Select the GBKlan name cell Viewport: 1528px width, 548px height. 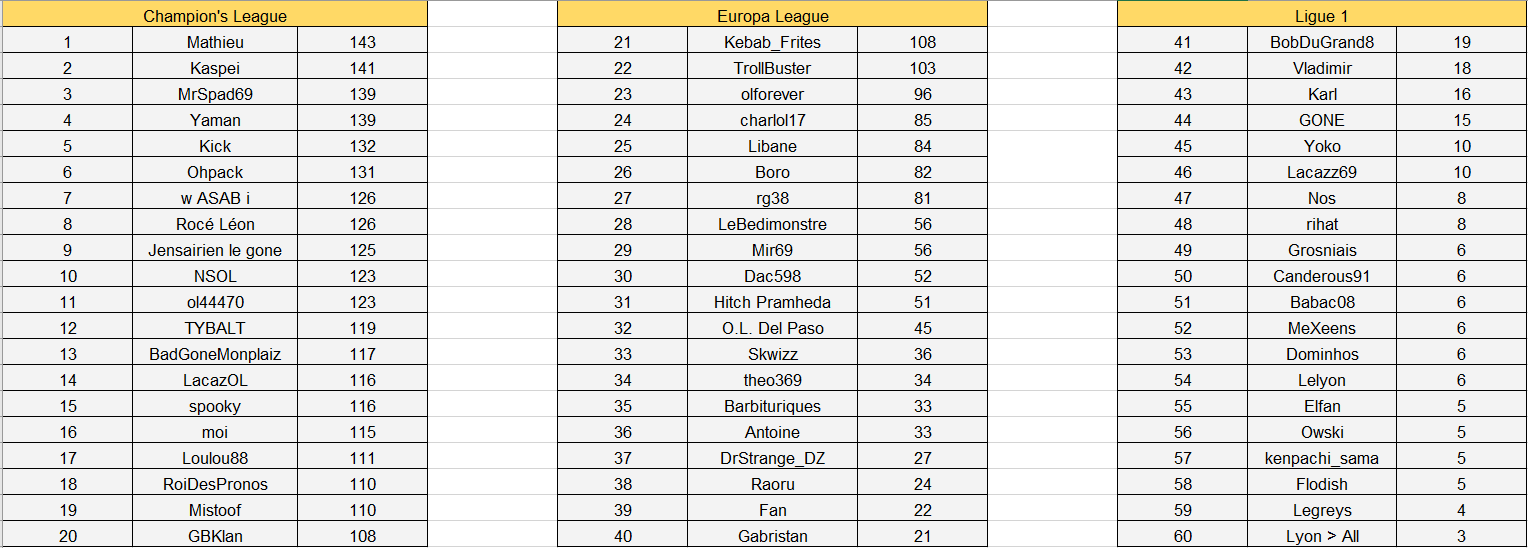215,536
